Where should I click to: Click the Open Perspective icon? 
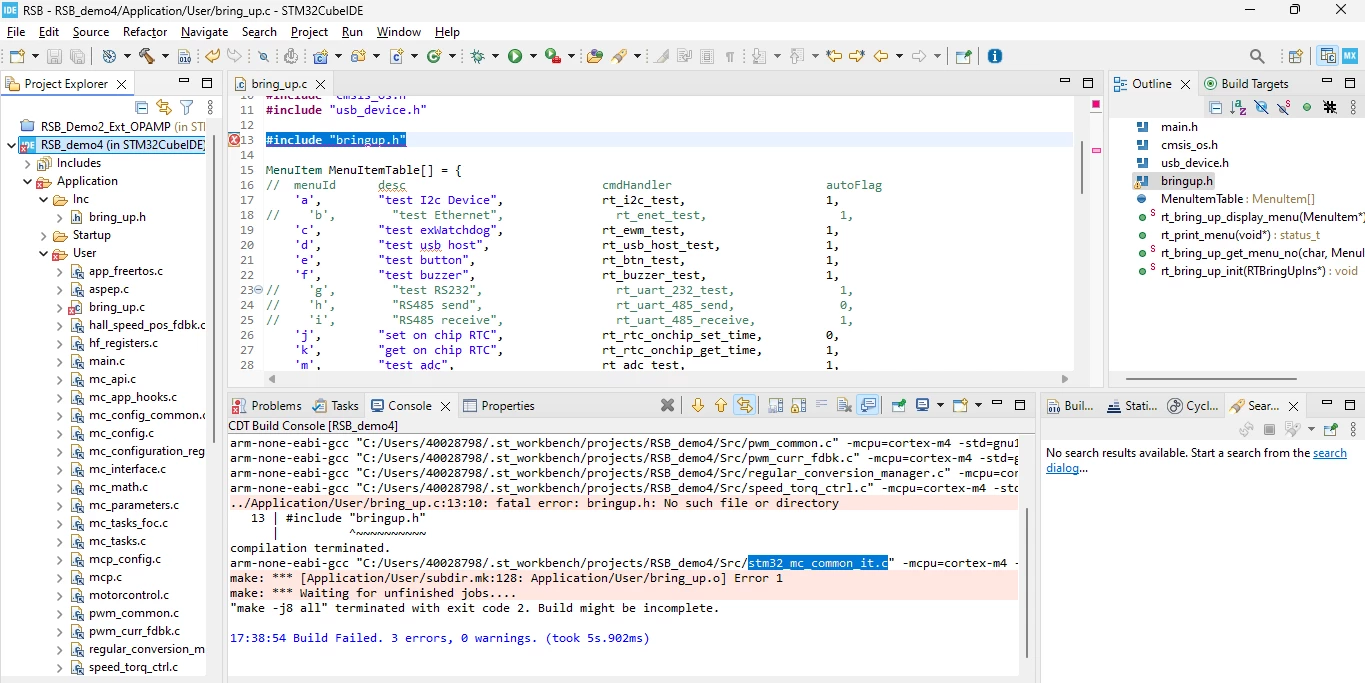pos(1295,56)
